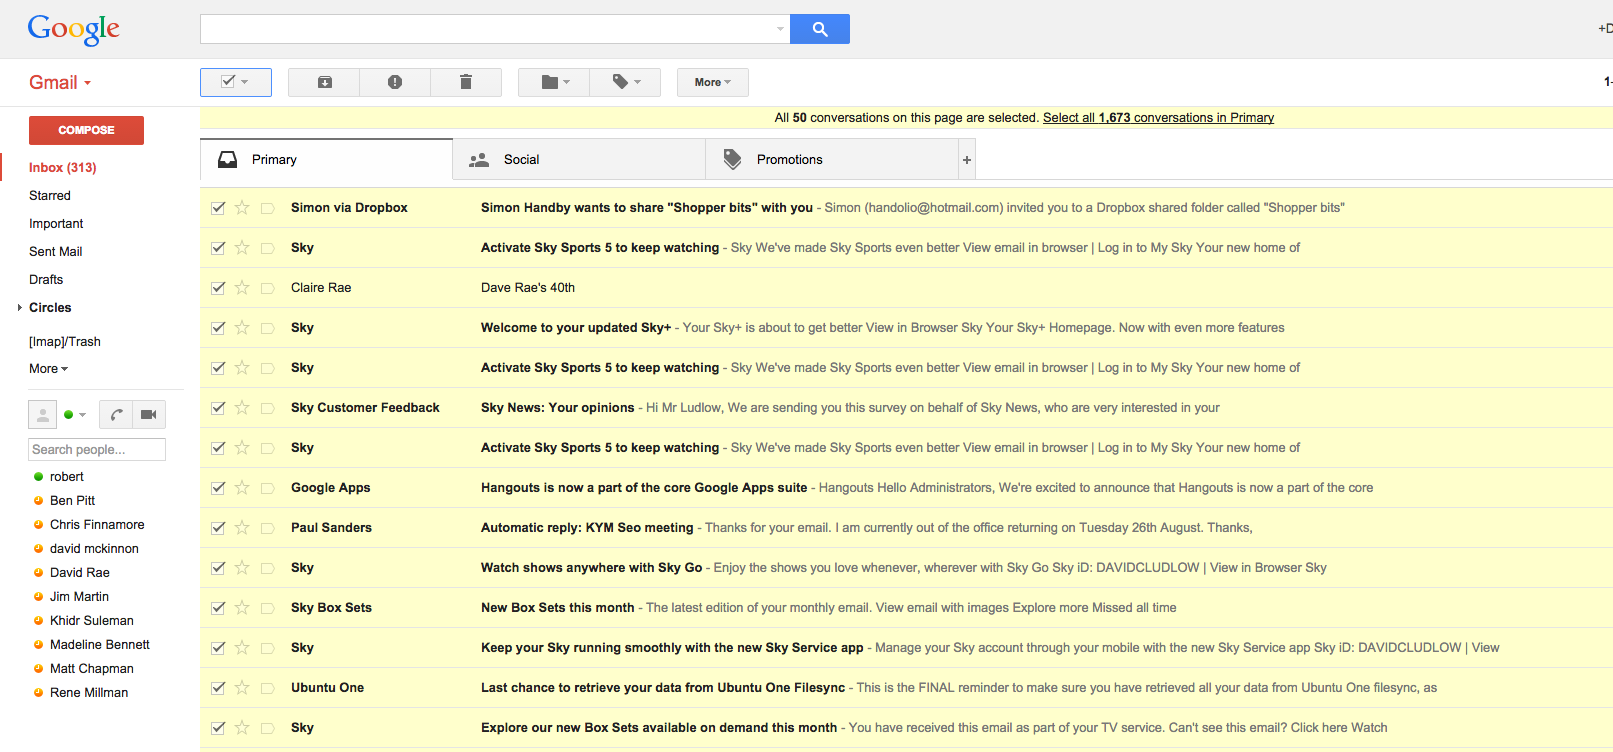This screenshot has width=1613, height=752.
Task: Star the Ubuntu One email
Action: coord(242,688)
